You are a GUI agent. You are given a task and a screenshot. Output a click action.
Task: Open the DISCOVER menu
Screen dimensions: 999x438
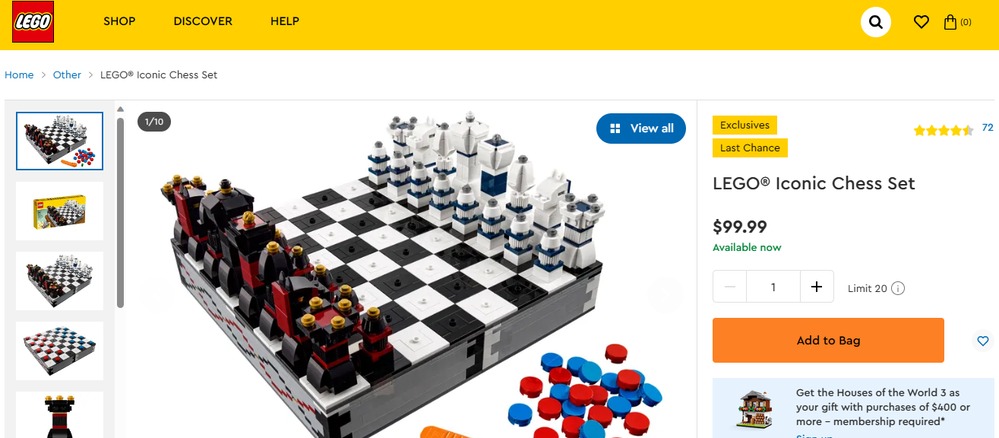203,22
